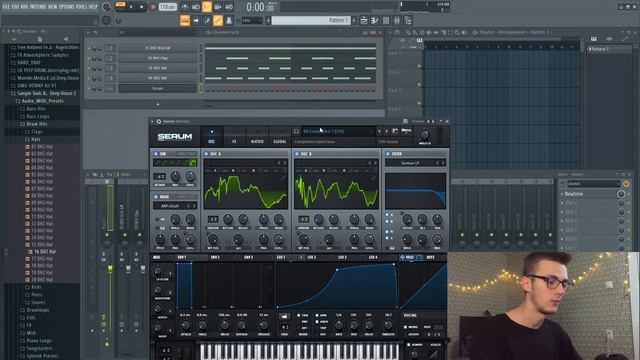Open the Browser view toolbar icon
The image size is (640, 360).
(408, 20)
